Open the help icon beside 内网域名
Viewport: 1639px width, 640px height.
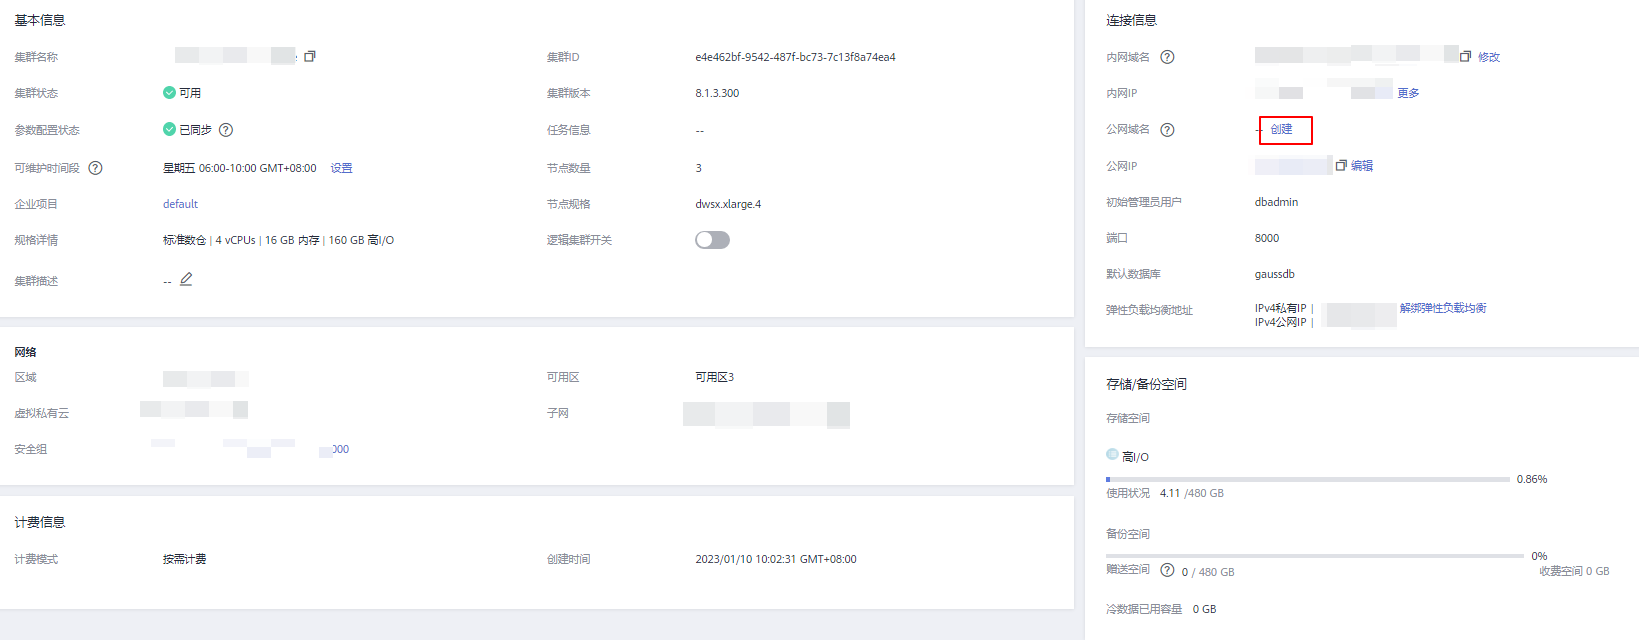[x=1167, y=57]
